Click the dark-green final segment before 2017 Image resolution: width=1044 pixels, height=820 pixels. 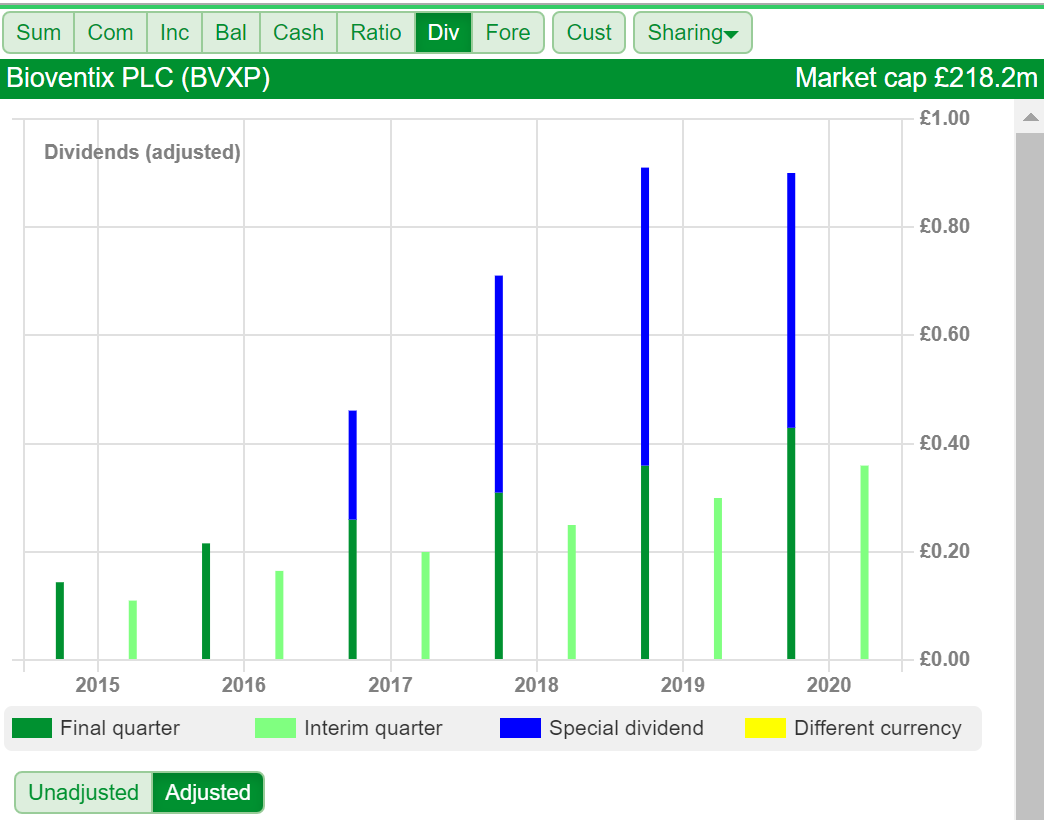pos(353,590)
